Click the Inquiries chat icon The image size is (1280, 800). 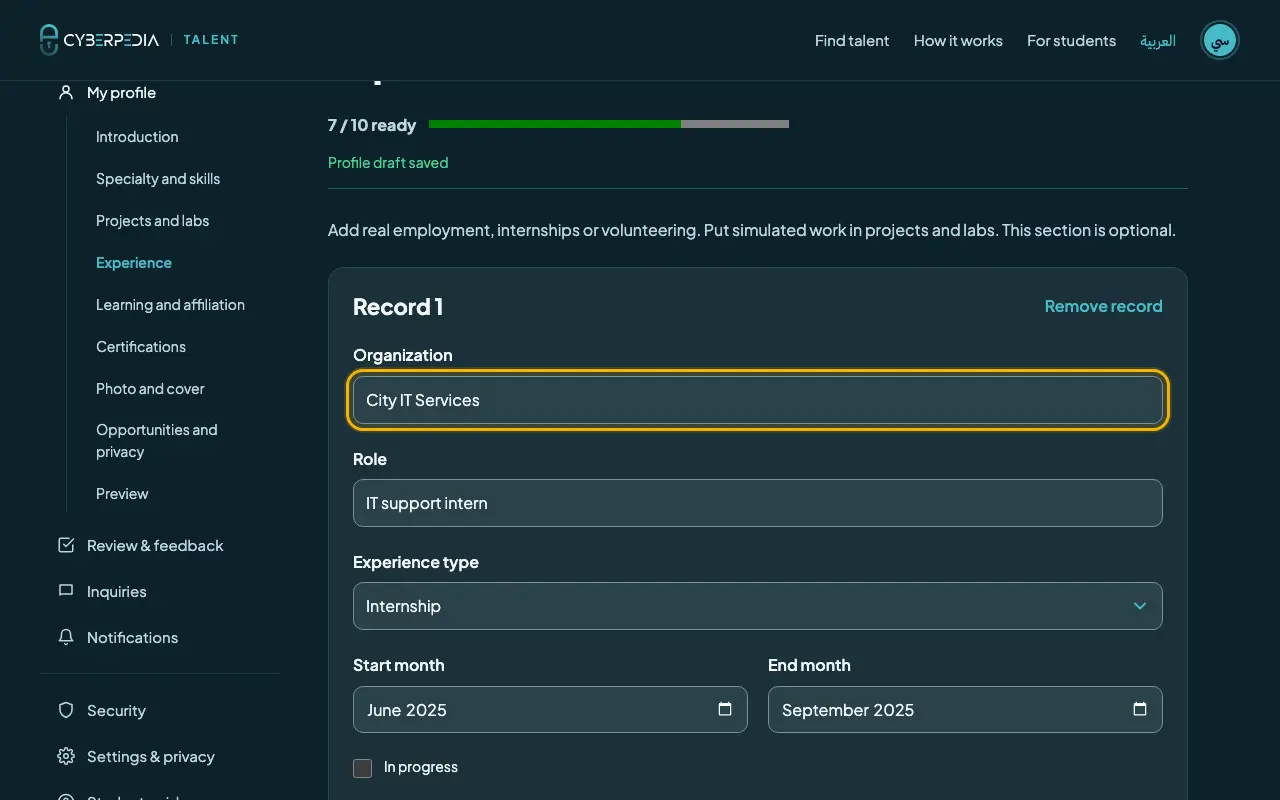[66, 591]
